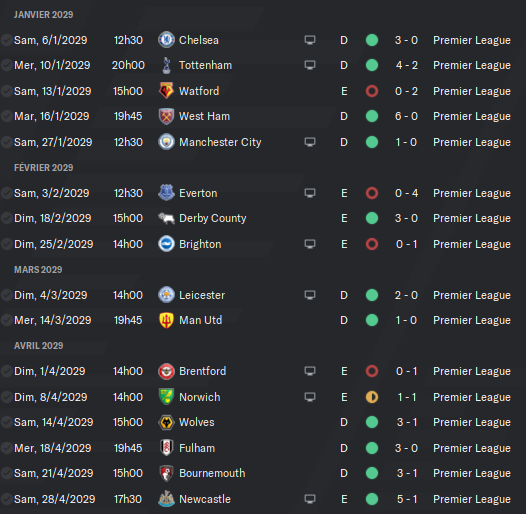The height and width of the screenshot is (514, 526).
Task: Click the Newcastle club crest
Action: (166, 499)
